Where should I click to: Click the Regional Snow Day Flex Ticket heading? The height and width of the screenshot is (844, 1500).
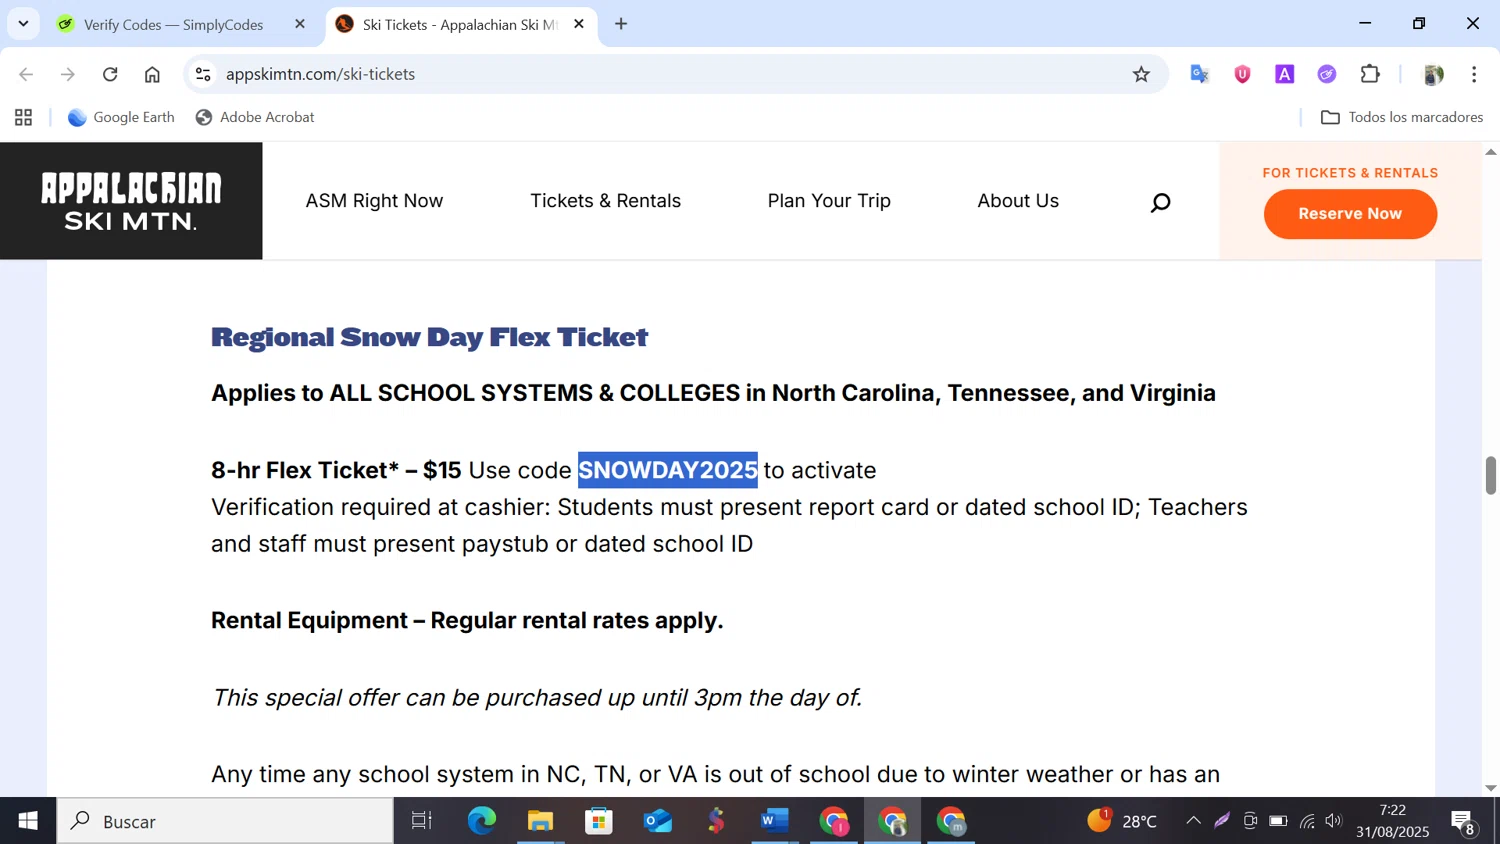[x=429, y=337]
